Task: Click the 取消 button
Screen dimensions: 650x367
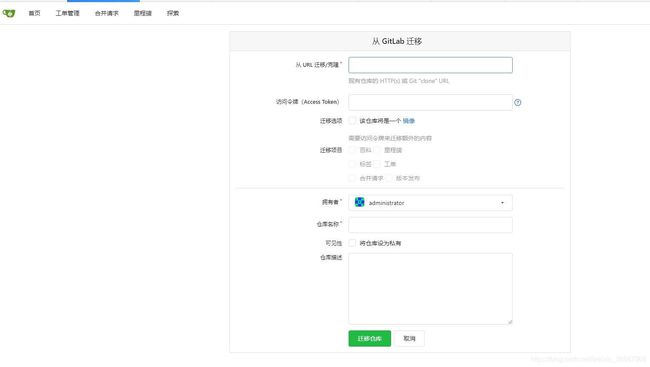Action: [x=409, y=338]
